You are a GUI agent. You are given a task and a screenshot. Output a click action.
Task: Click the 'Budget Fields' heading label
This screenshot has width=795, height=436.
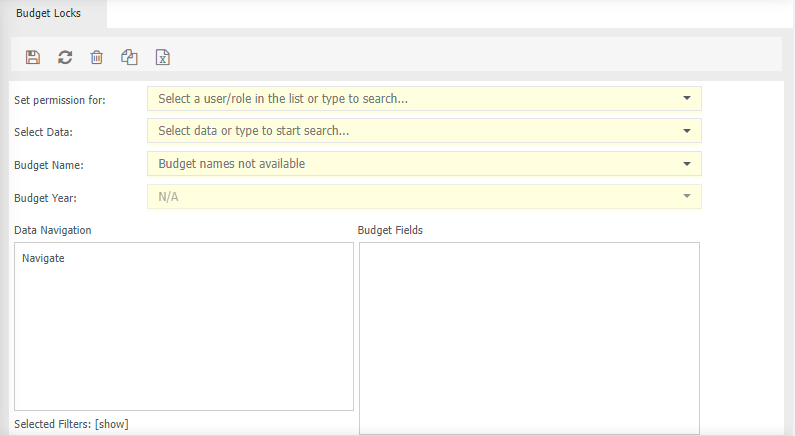pos(390,230)
